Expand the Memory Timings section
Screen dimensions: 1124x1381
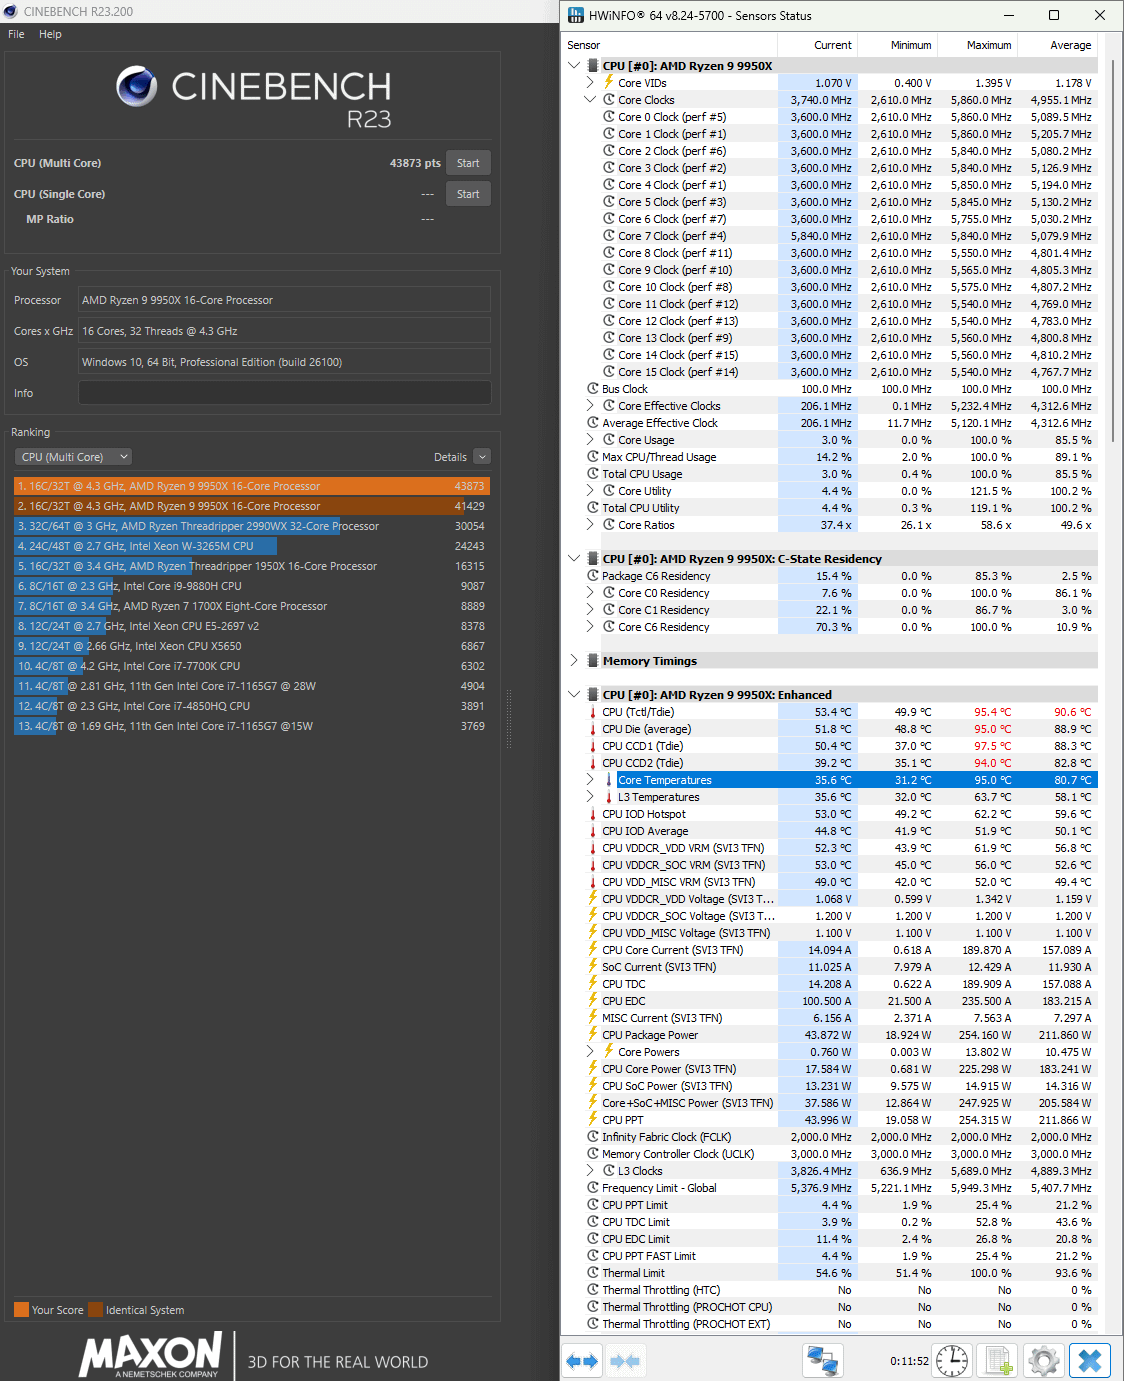click(x=574, y=661)
